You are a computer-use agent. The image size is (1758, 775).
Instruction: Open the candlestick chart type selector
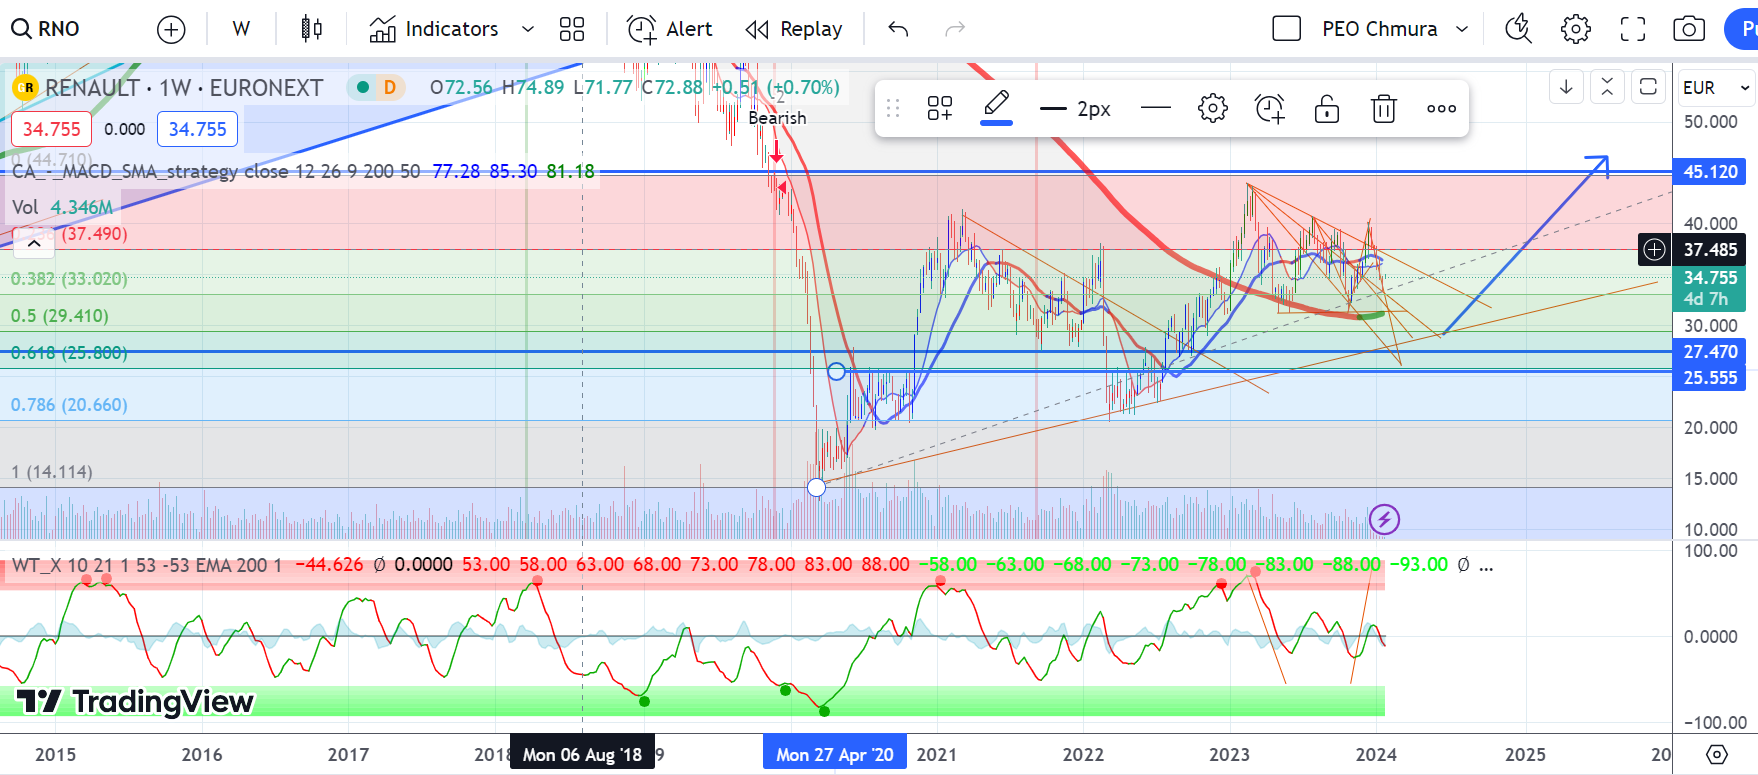tap(311, 29)
